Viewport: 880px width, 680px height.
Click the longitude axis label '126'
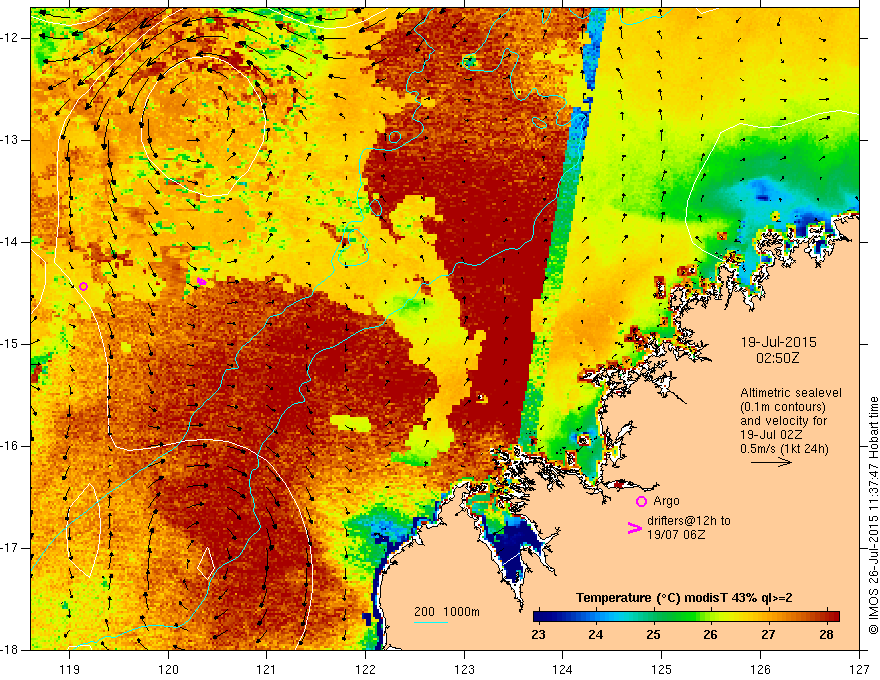coord(760,669)
